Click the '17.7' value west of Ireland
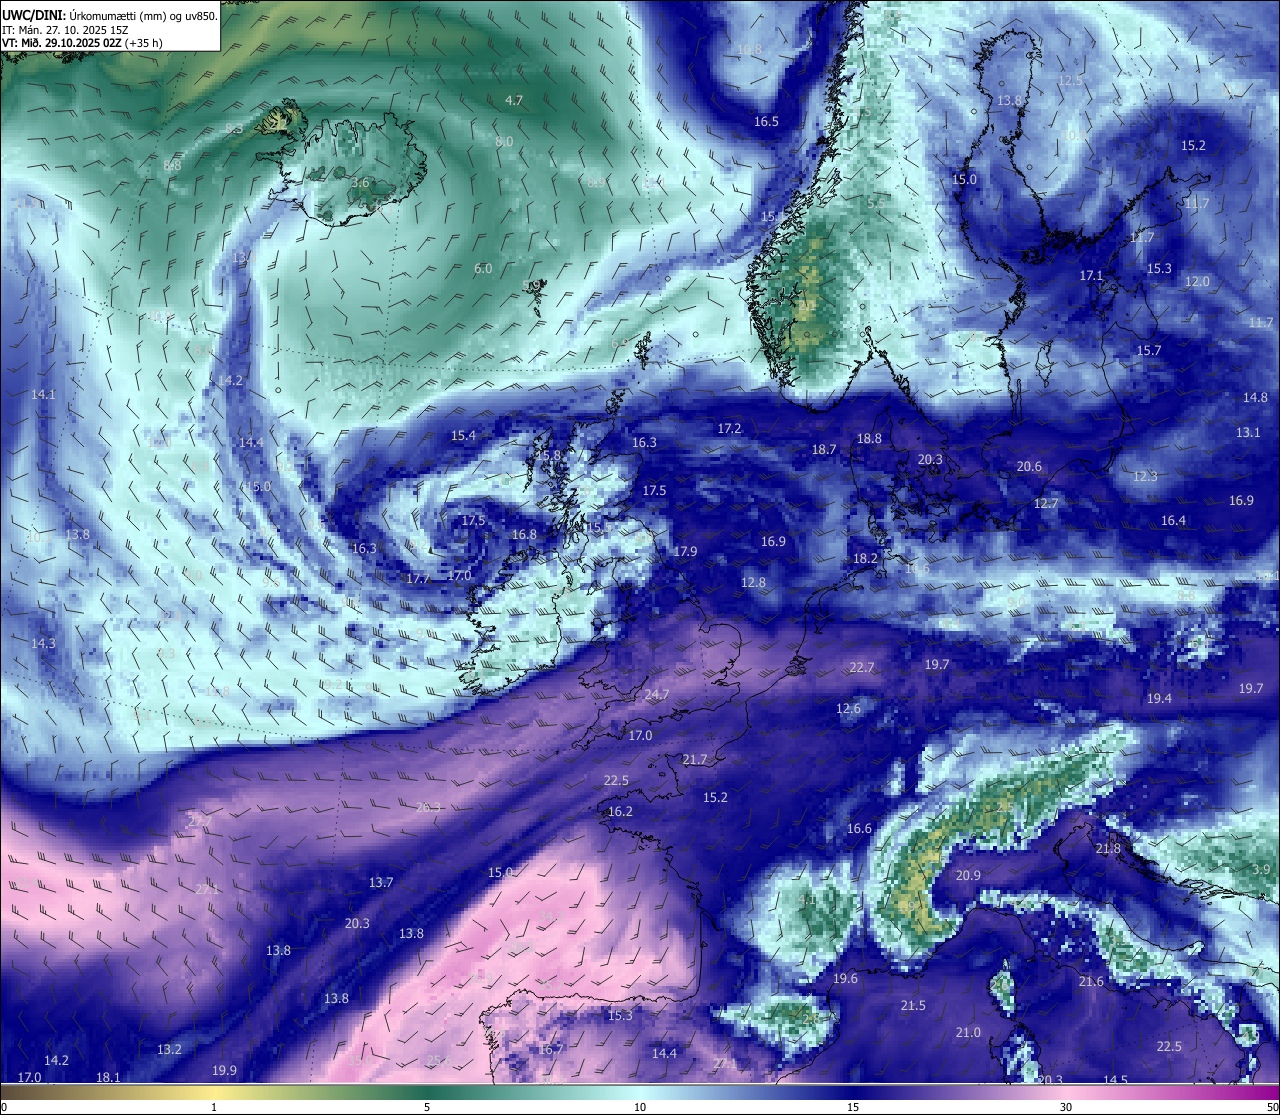Viewport: 1280px width, 1115px height. [418, 578]
